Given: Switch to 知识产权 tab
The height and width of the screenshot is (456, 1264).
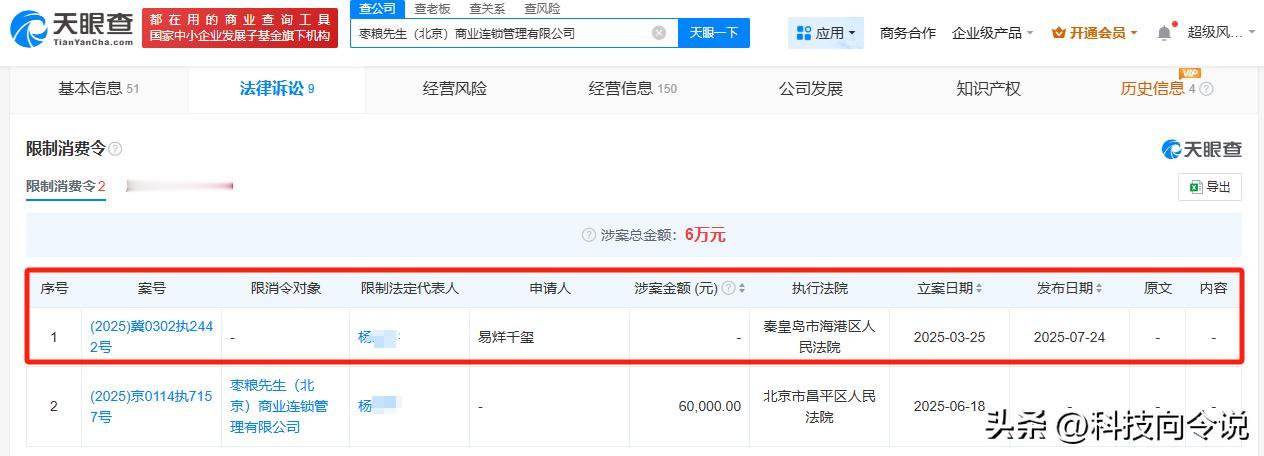Looking at the screenshot, I should 988,88.
